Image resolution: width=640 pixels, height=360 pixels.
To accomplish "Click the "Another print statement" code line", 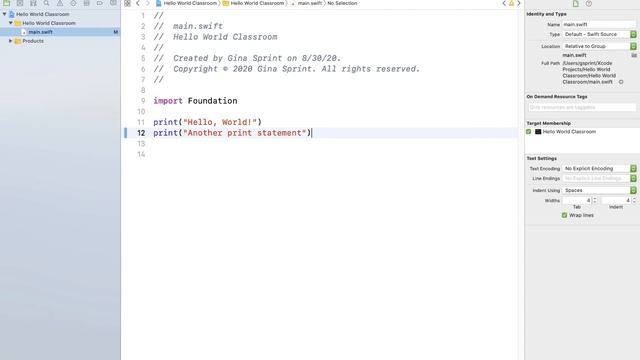I will pyautogui.click(x=232, y=133).
